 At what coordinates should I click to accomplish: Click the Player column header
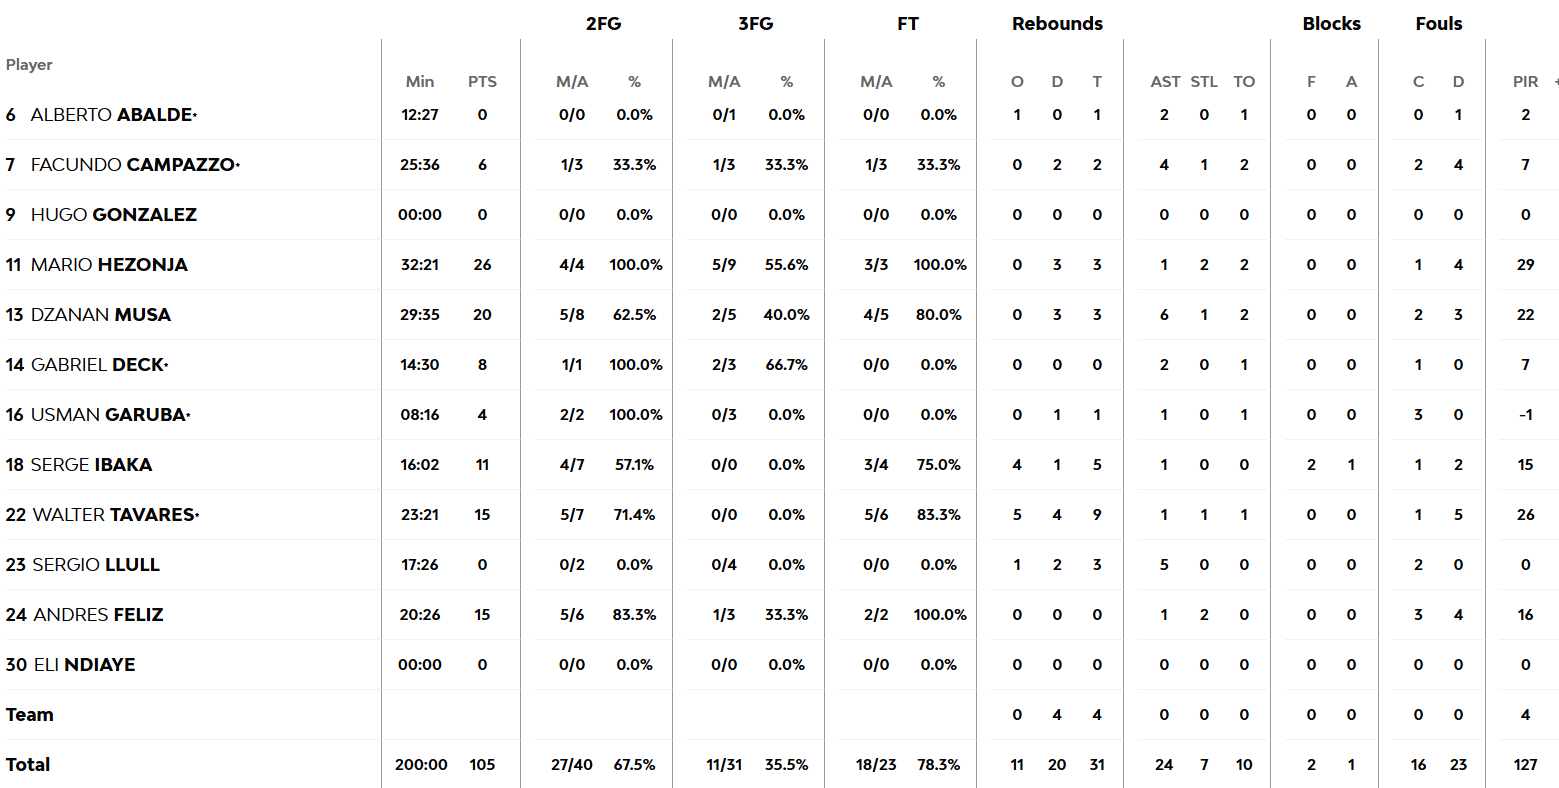tap(29, 65)
